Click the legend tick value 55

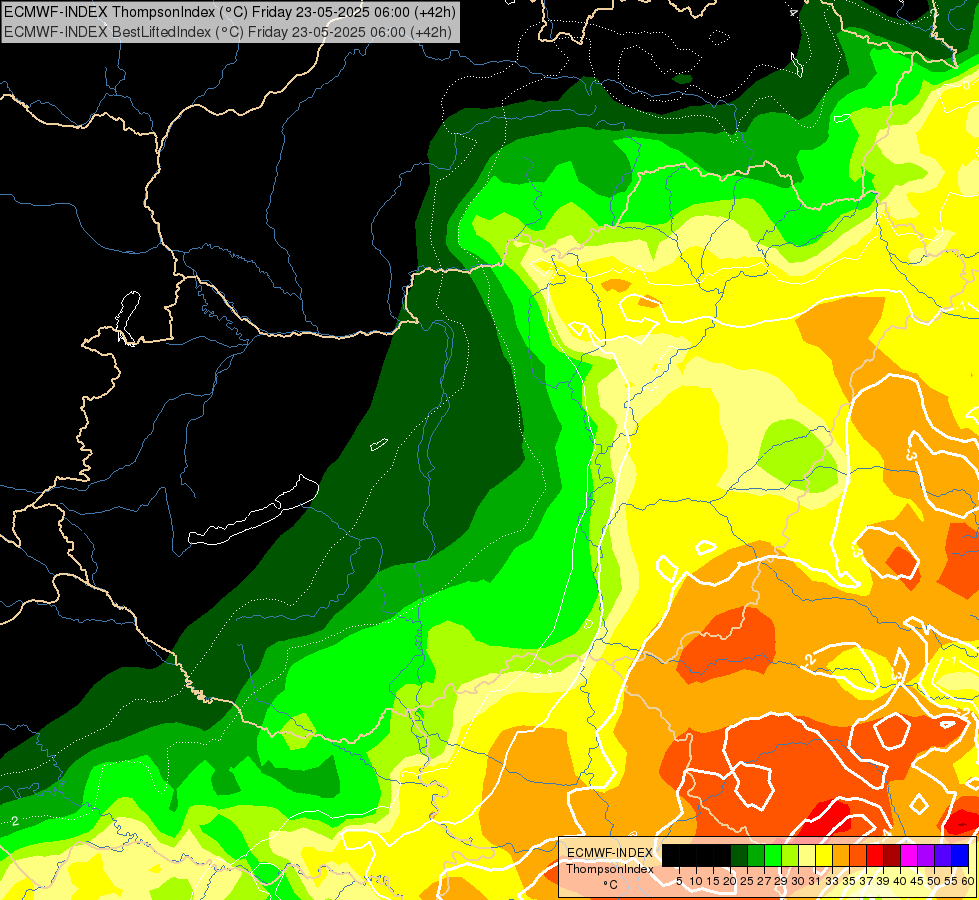(952, 881)
